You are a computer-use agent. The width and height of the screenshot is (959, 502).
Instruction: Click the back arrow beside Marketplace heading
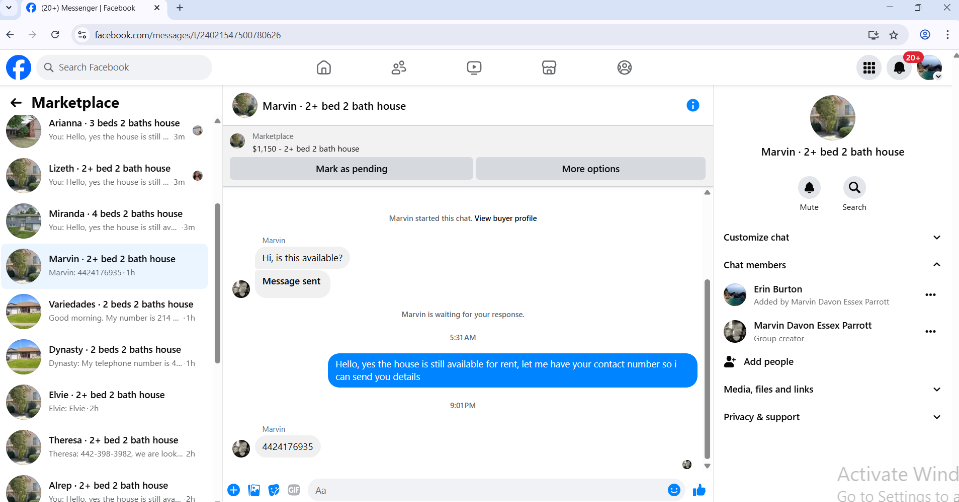click(x=16, y=103)
